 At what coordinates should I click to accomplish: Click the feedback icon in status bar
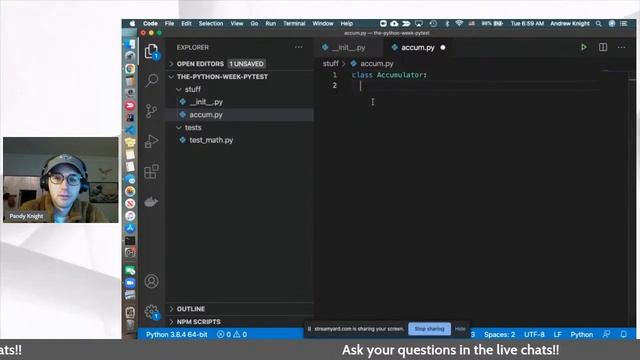(607, 334)
